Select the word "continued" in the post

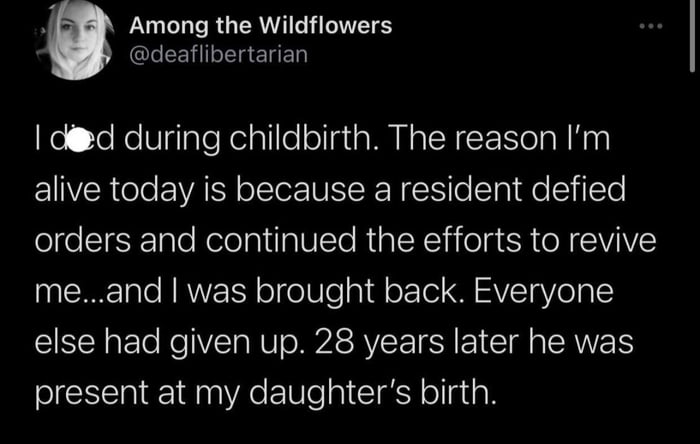coord(281,240)
